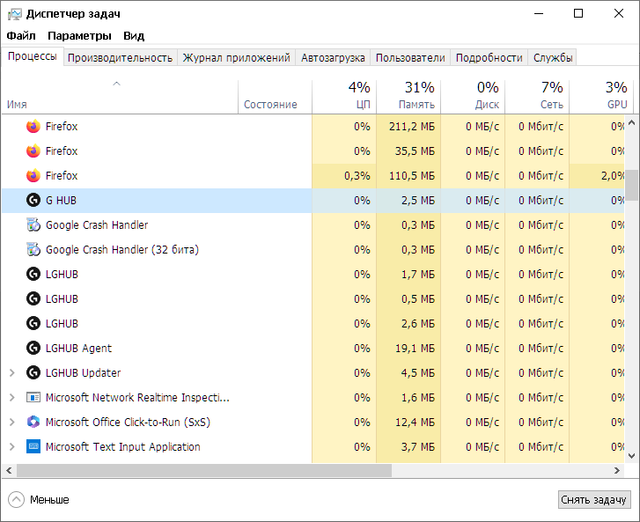640x522 pixels.
Task: Click the Google Crash Handler icon
Action: point(33,225)
